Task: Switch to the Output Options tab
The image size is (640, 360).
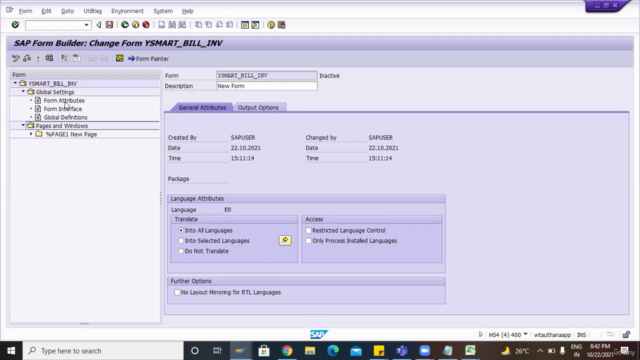Action: (258, 107)
